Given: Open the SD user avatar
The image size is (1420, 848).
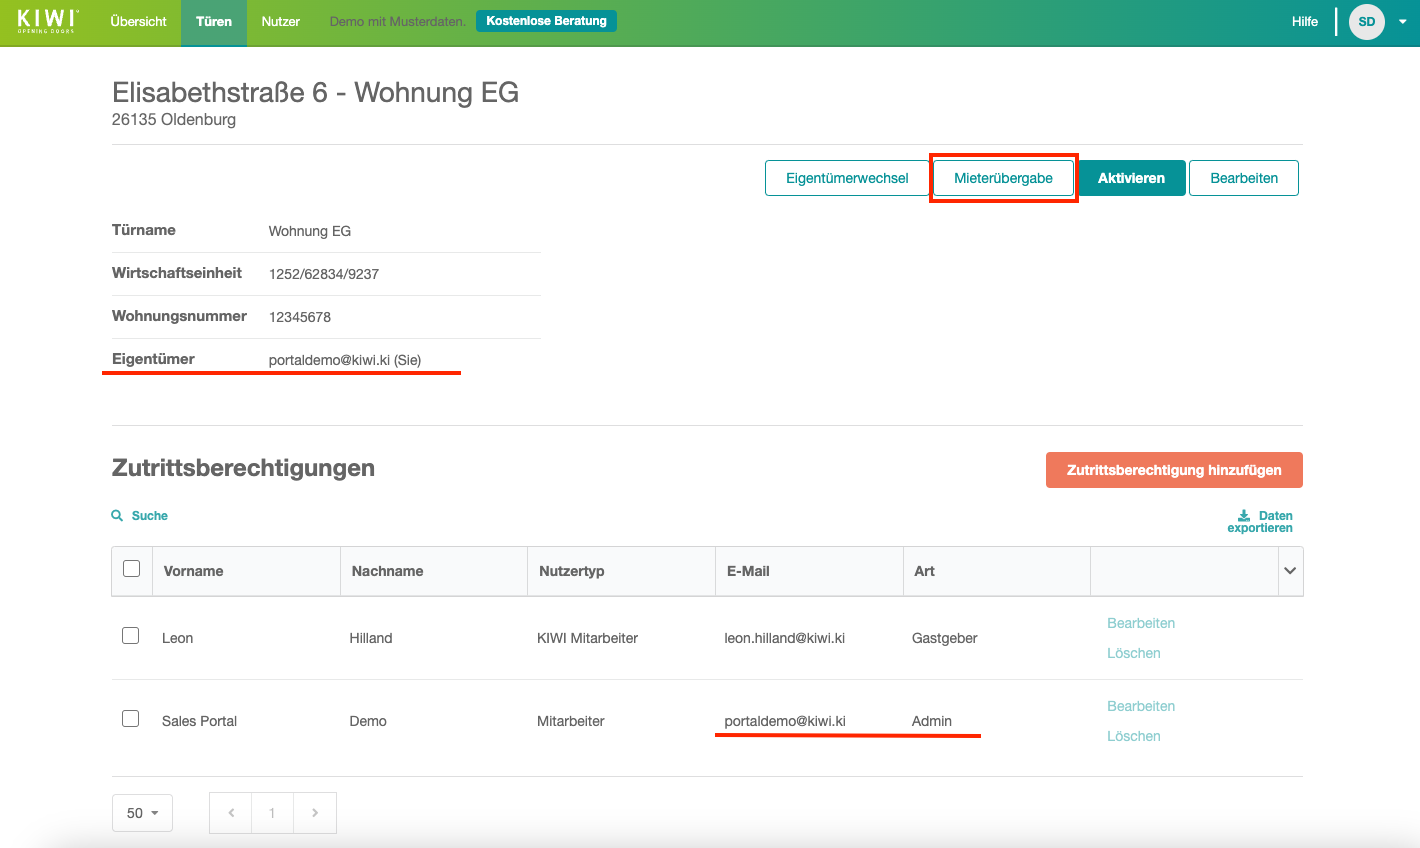Looking at the screenshot, I should [x=1366, y=22].
